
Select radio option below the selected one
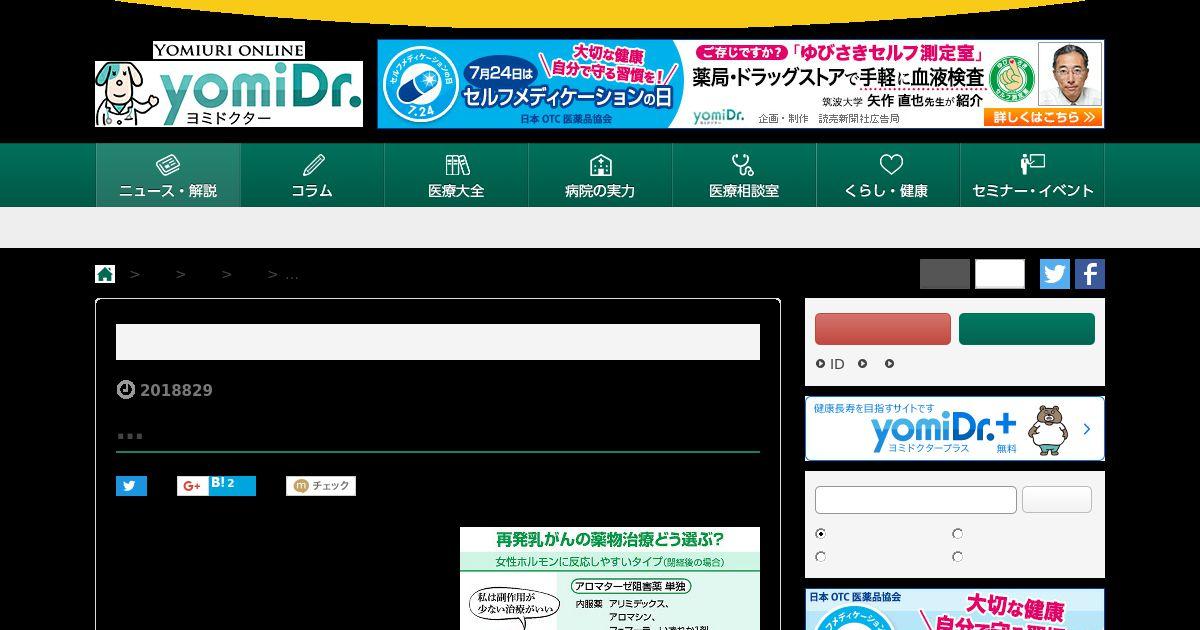[821, 557]
